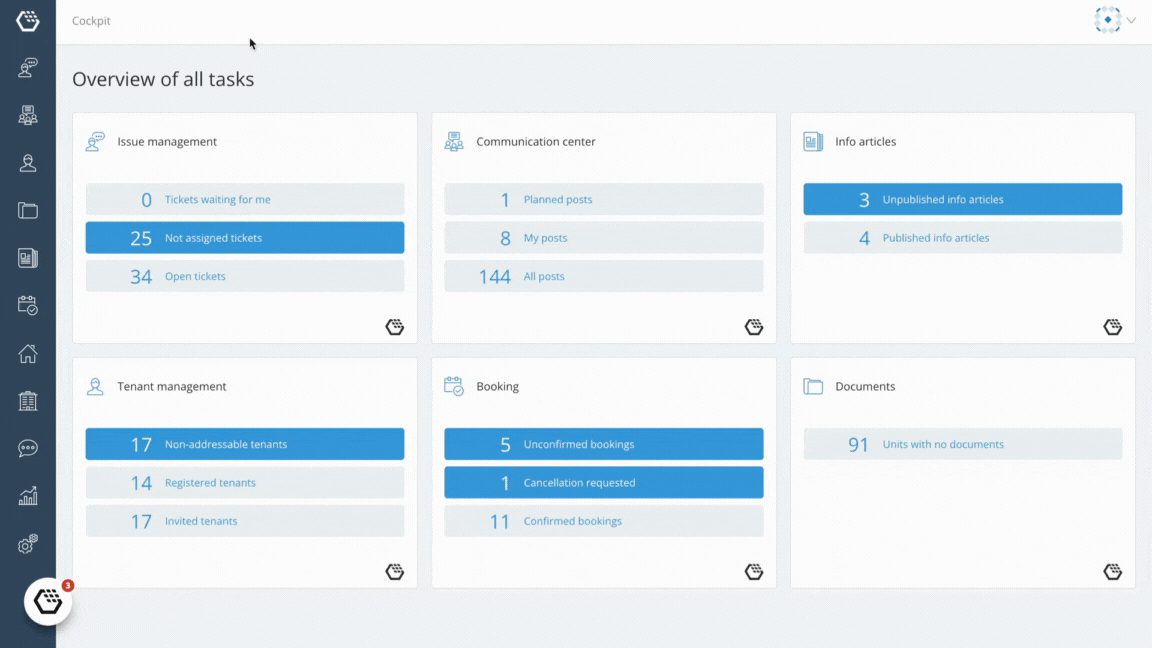Open Issue management from the sidebar
Screen dimensions: 1152x648
pos(28,68)
